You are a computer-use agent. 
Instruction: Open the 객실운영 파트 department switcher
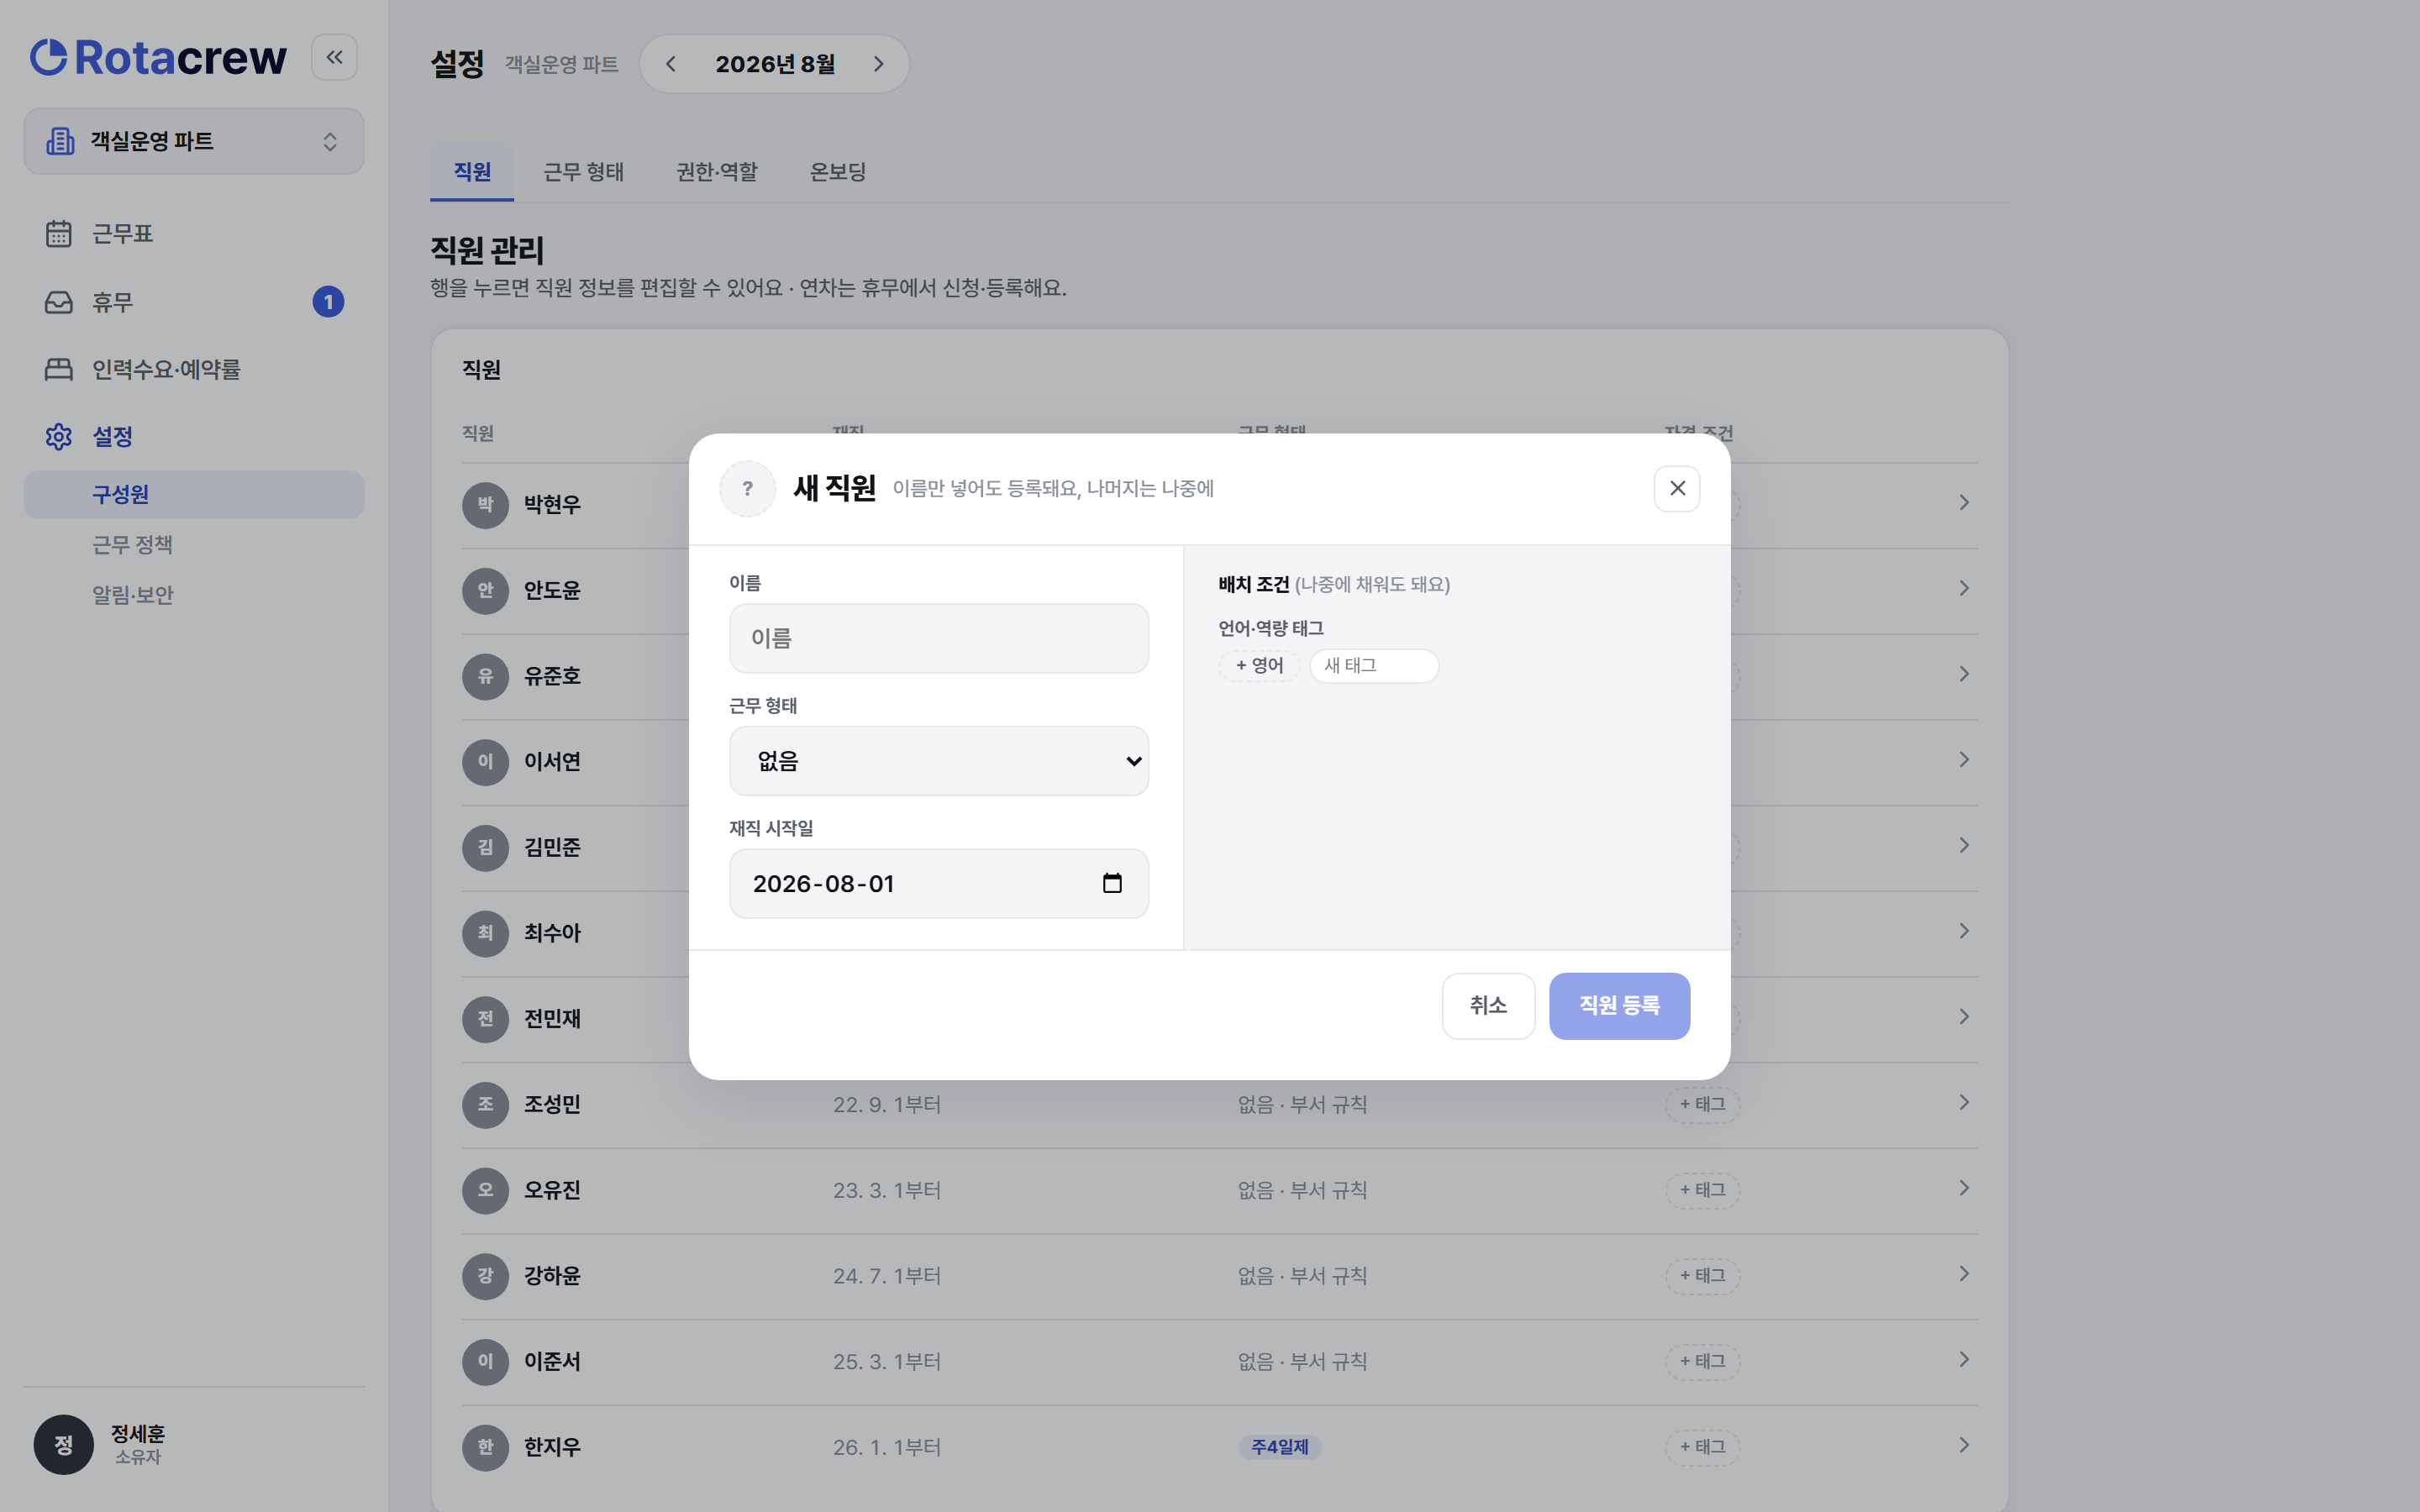tap(194, 141)
